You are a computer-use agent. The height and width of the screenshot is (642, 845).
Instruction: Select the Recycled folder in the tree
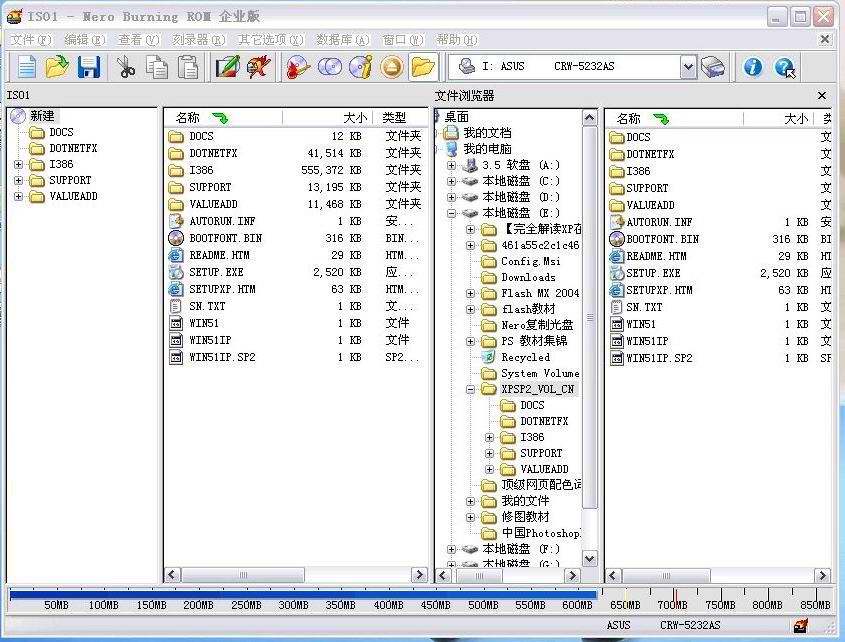(525, 357)
